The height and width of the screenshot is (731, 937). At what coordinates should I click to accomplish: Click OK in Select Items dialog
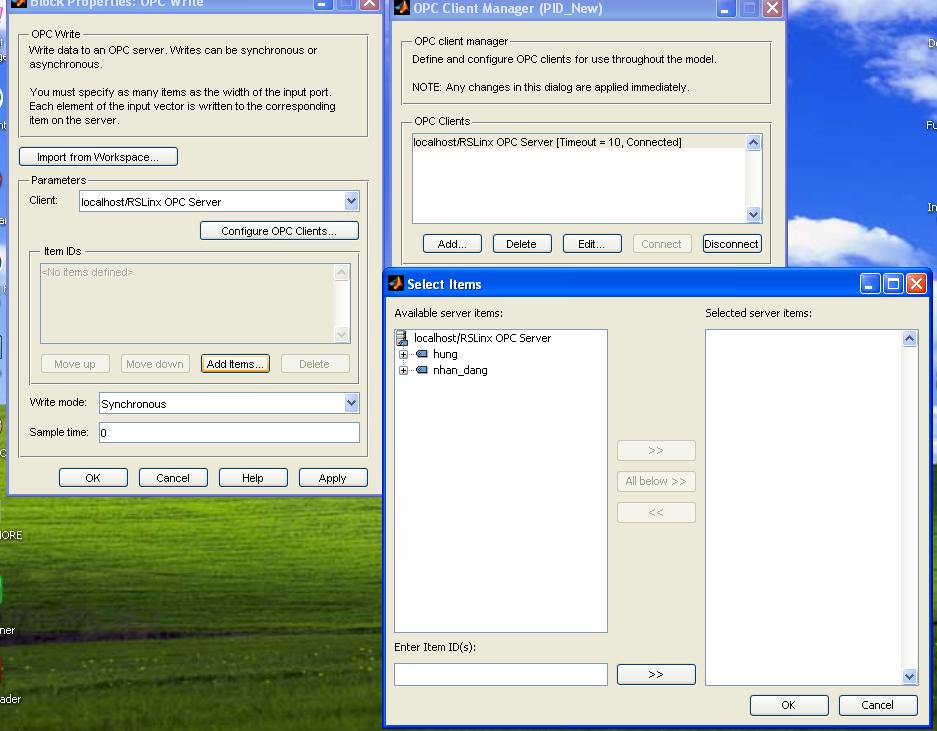click(789, 705)
